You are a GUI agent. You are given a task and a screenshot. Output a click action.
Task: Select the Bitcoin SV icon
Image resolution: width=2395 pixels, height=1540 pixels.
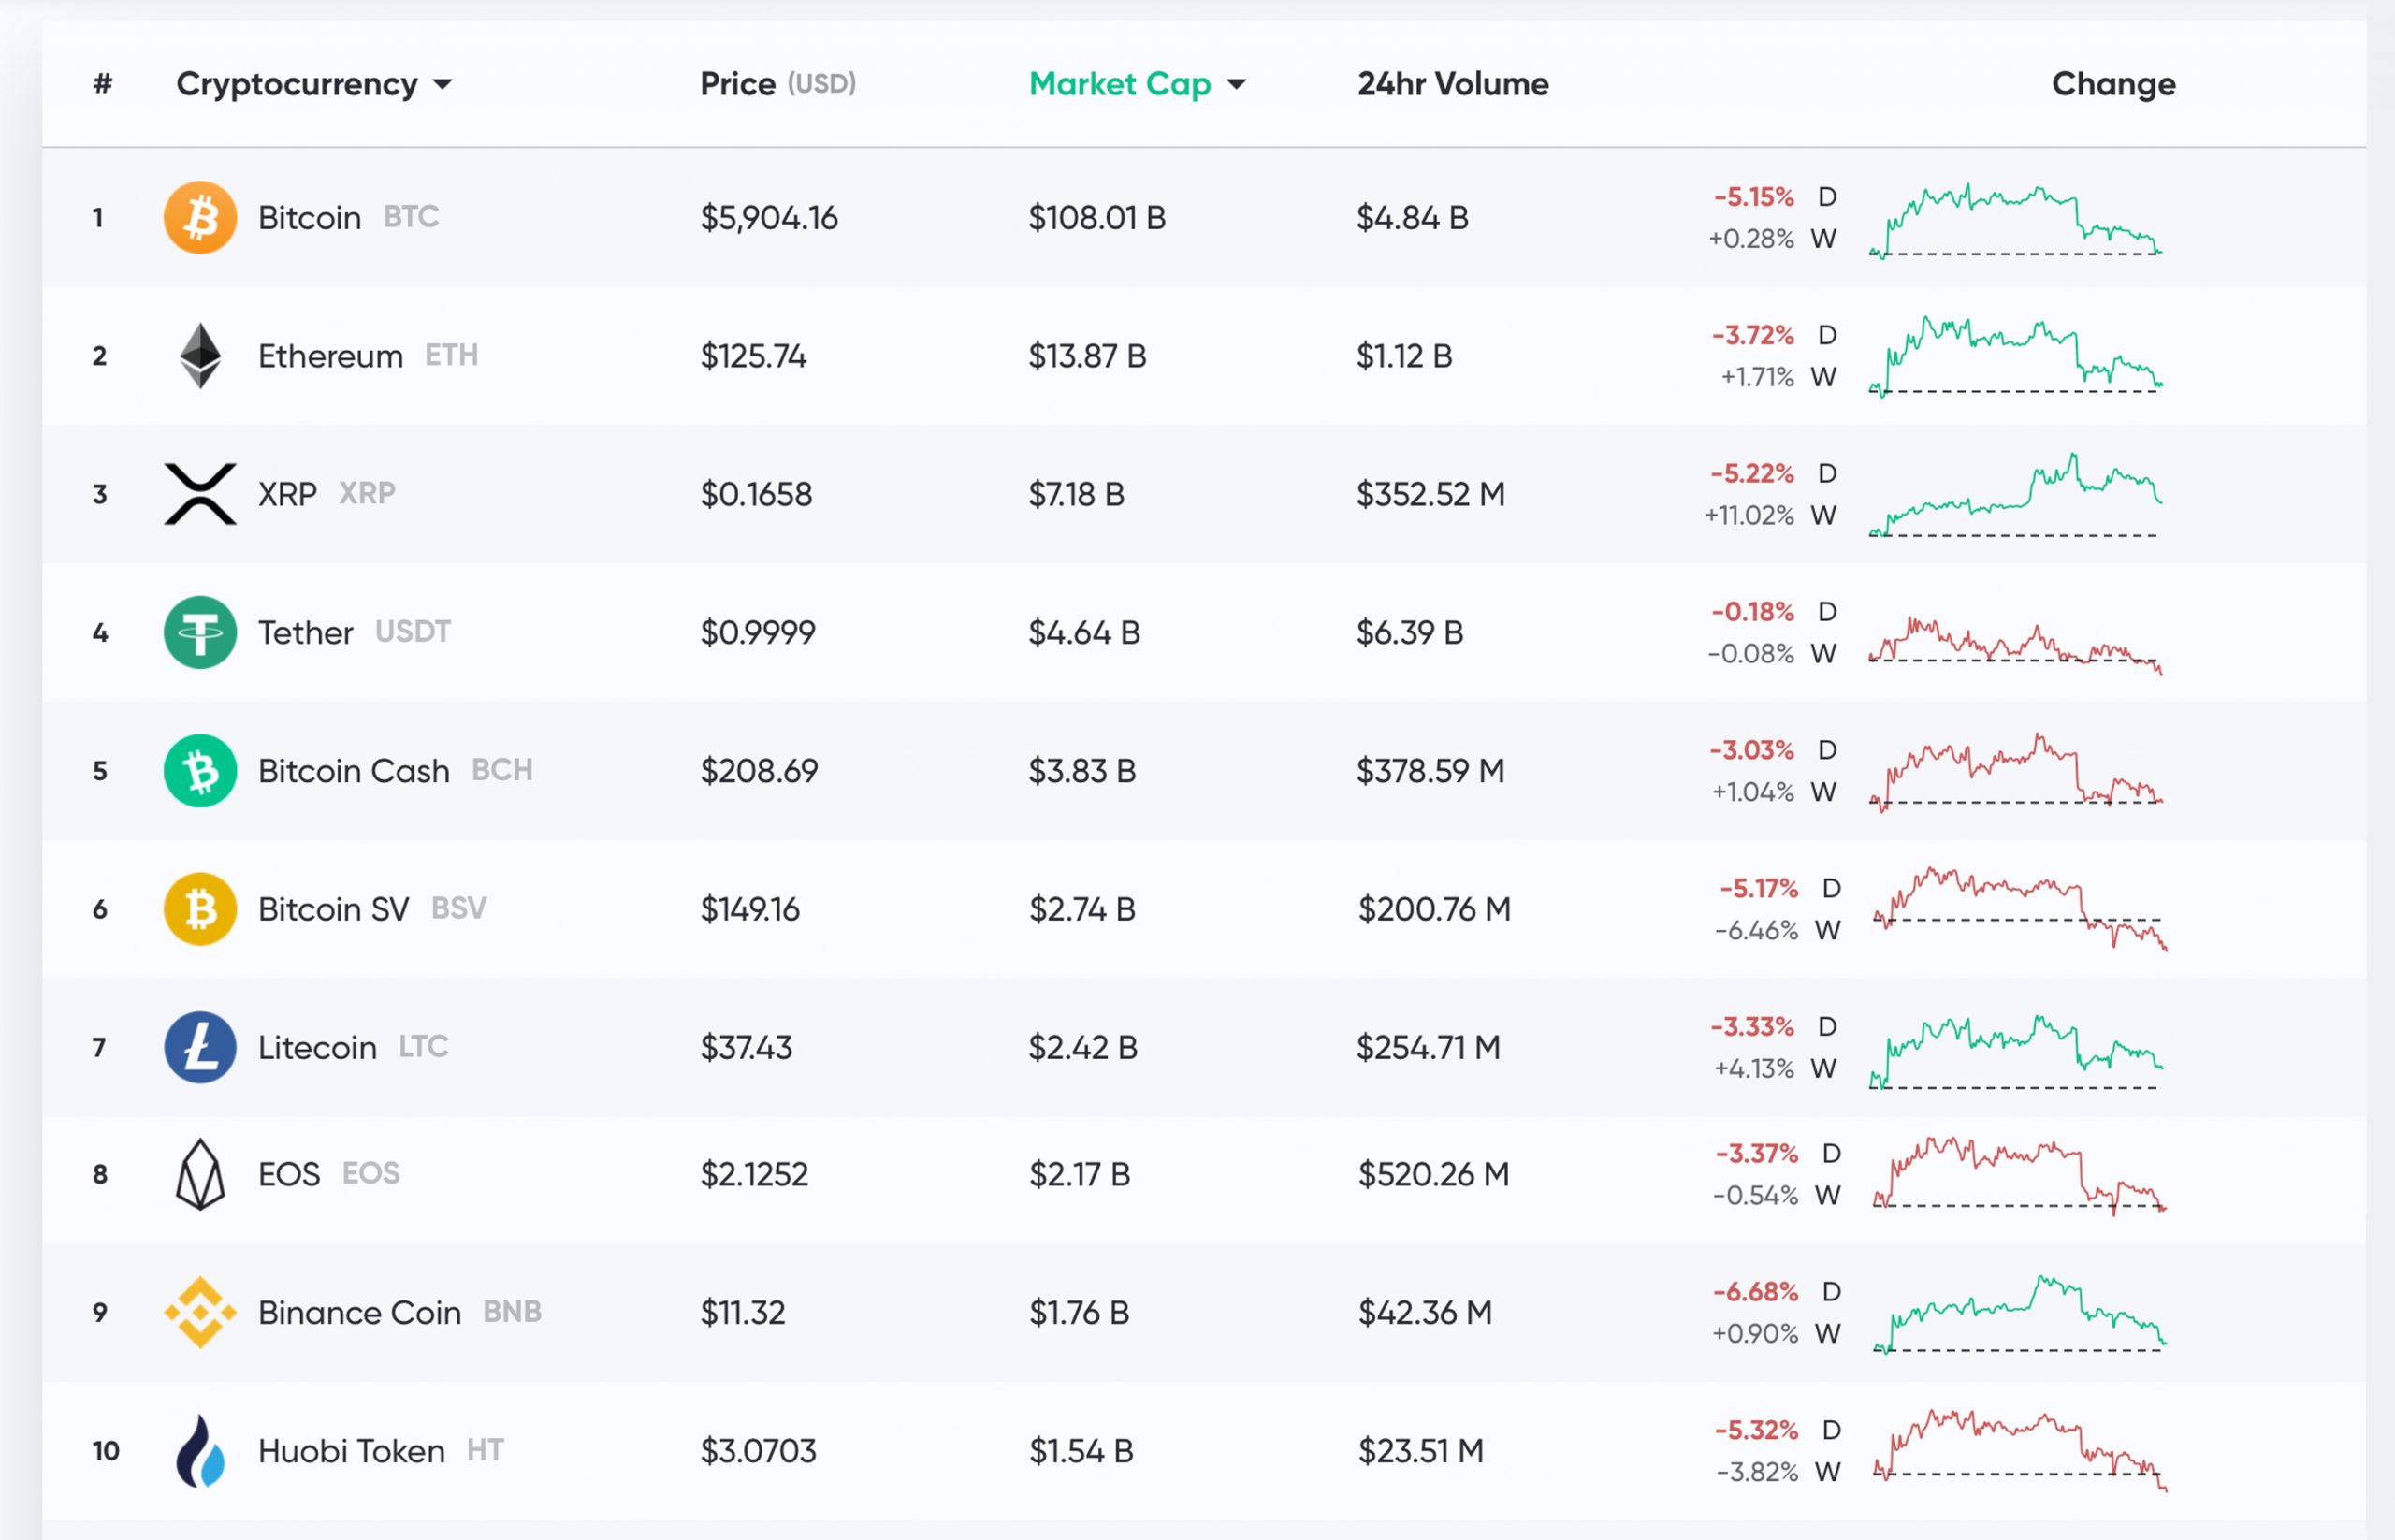tap(199, 908)
